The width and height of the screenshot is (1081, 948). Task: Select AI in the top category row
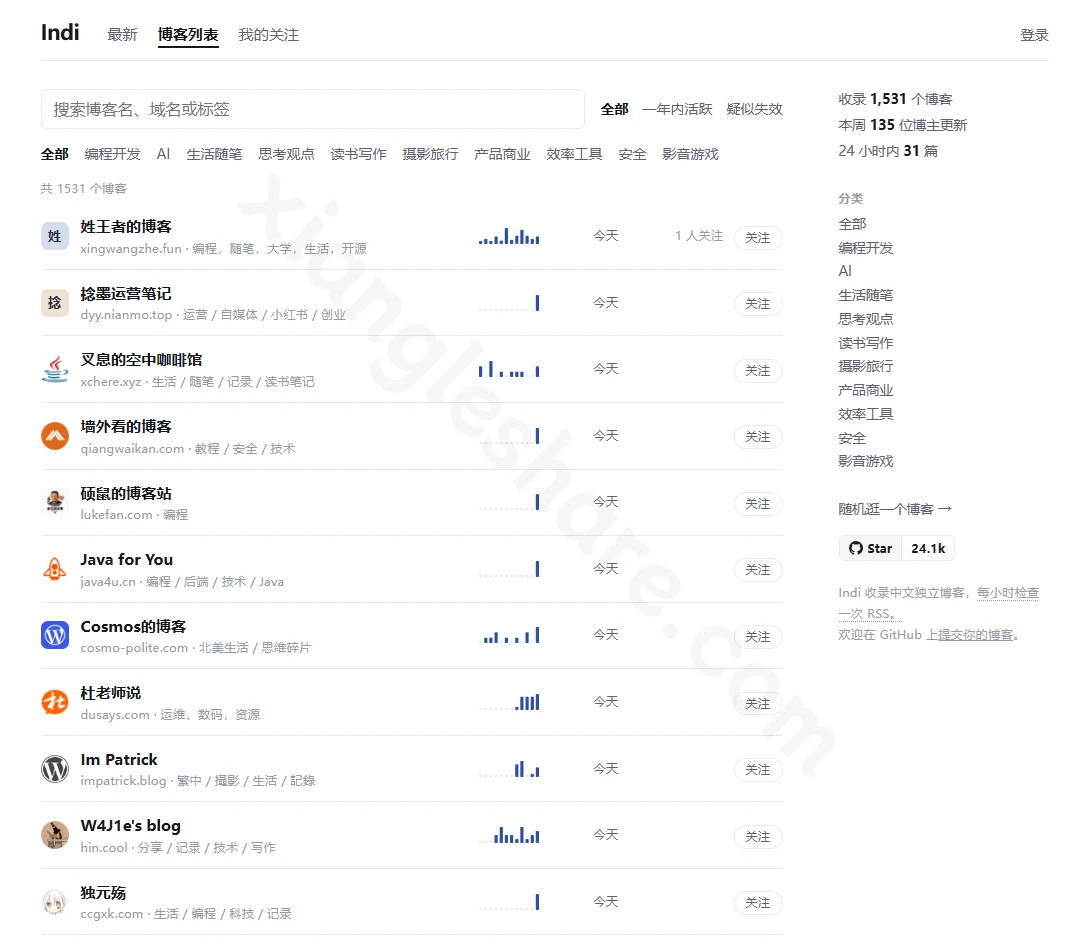163,154
